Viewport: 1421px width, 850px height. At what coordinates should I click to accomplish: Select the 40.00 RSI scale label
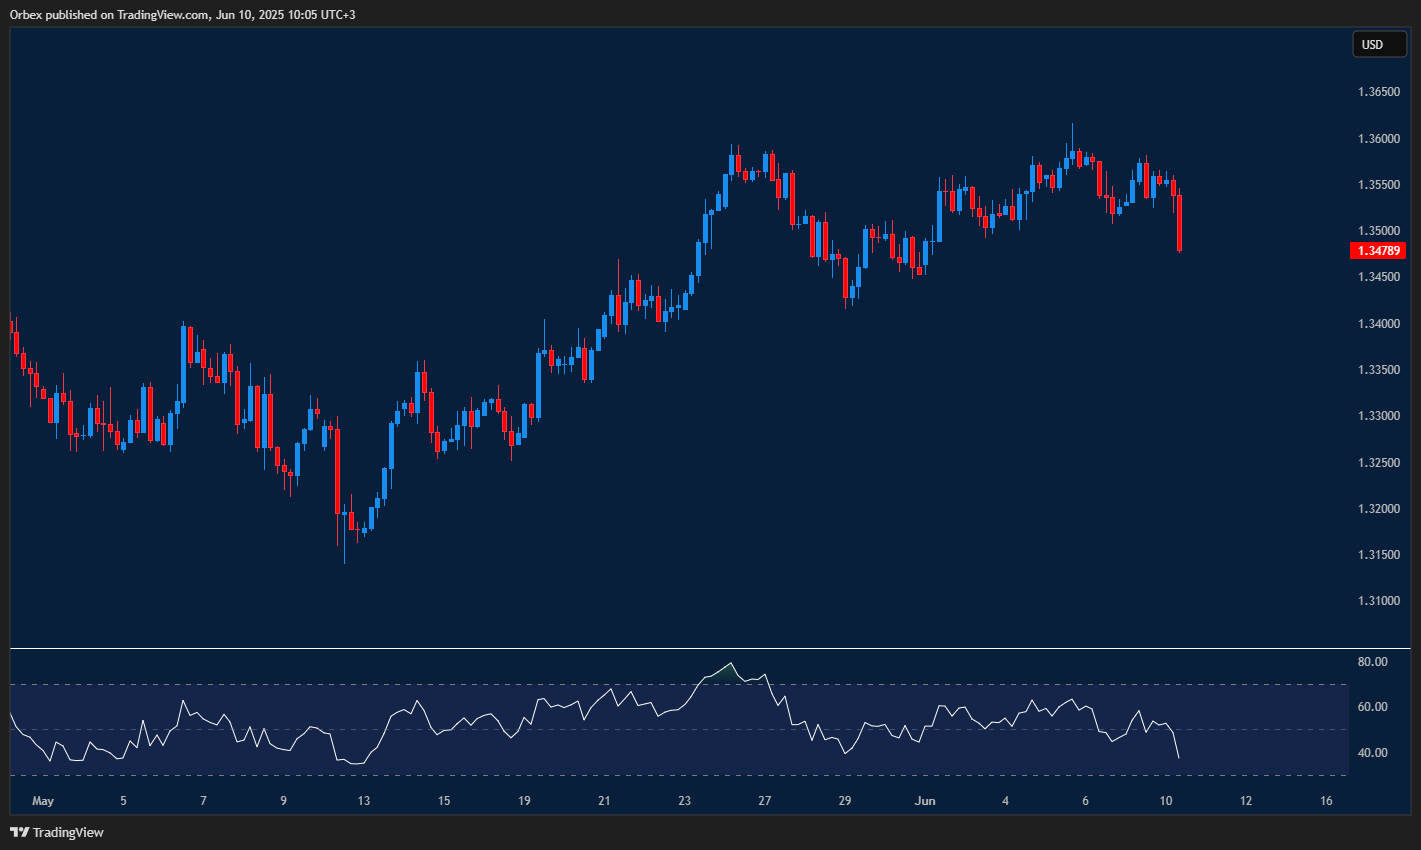1372,753
